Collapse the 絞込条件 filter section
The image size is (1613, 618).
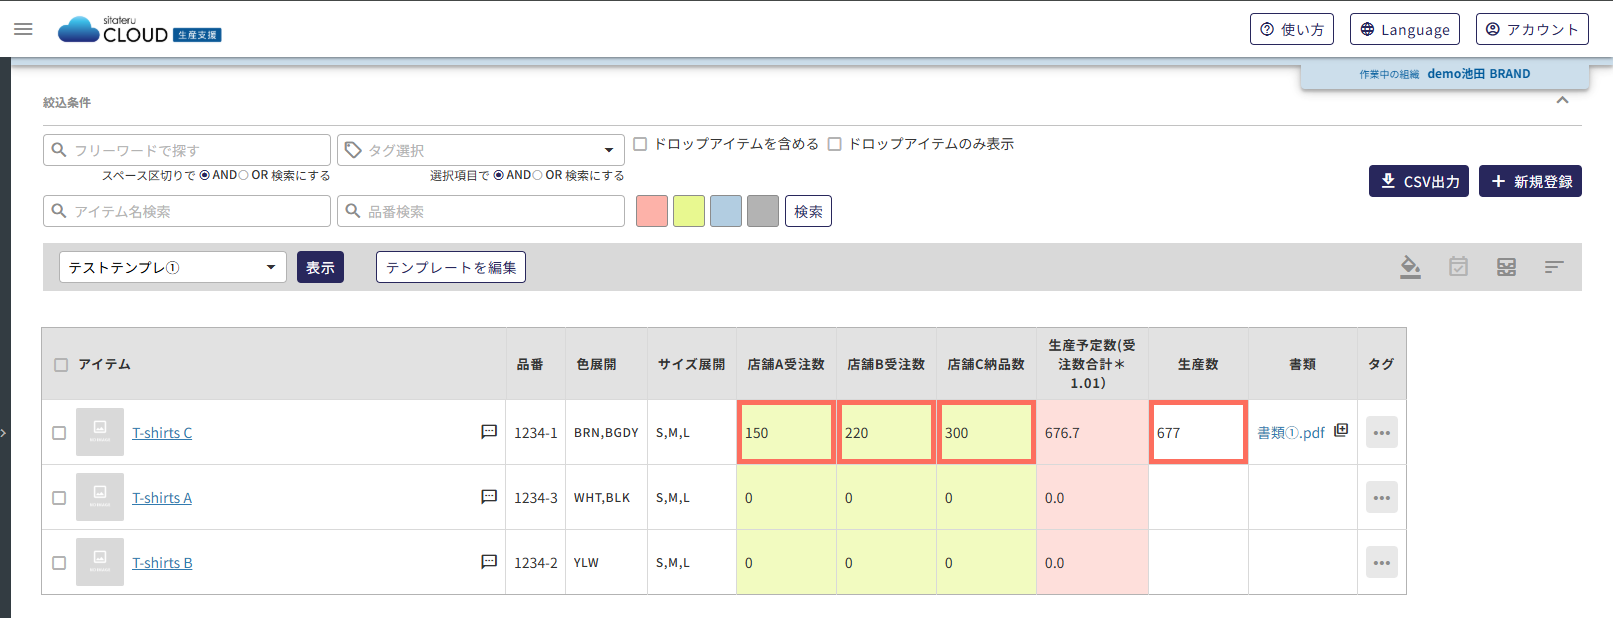tap(1562, 101)
